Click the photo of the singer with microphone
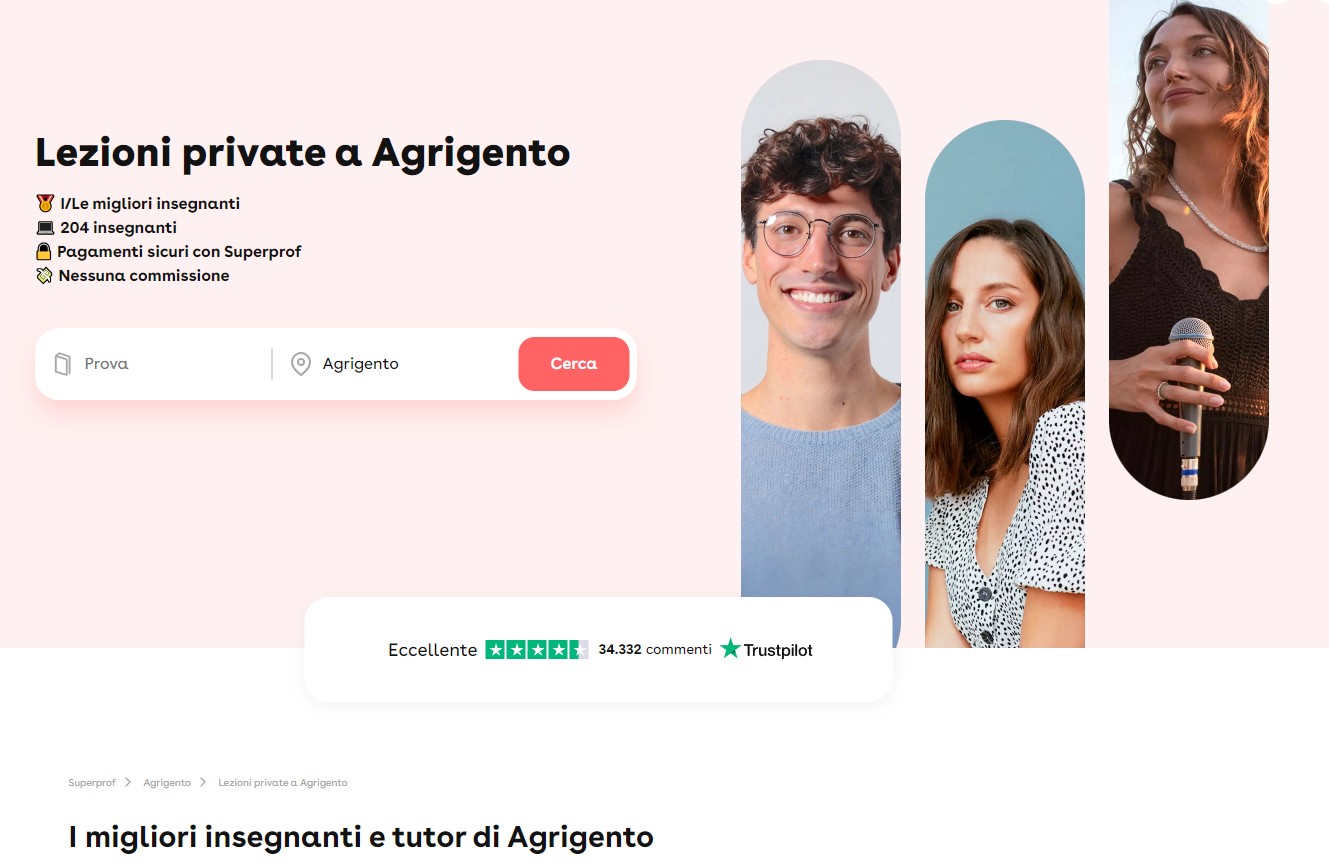Image resolution: width=1329 pixels, height=867 pixels. coord(1189,250)
